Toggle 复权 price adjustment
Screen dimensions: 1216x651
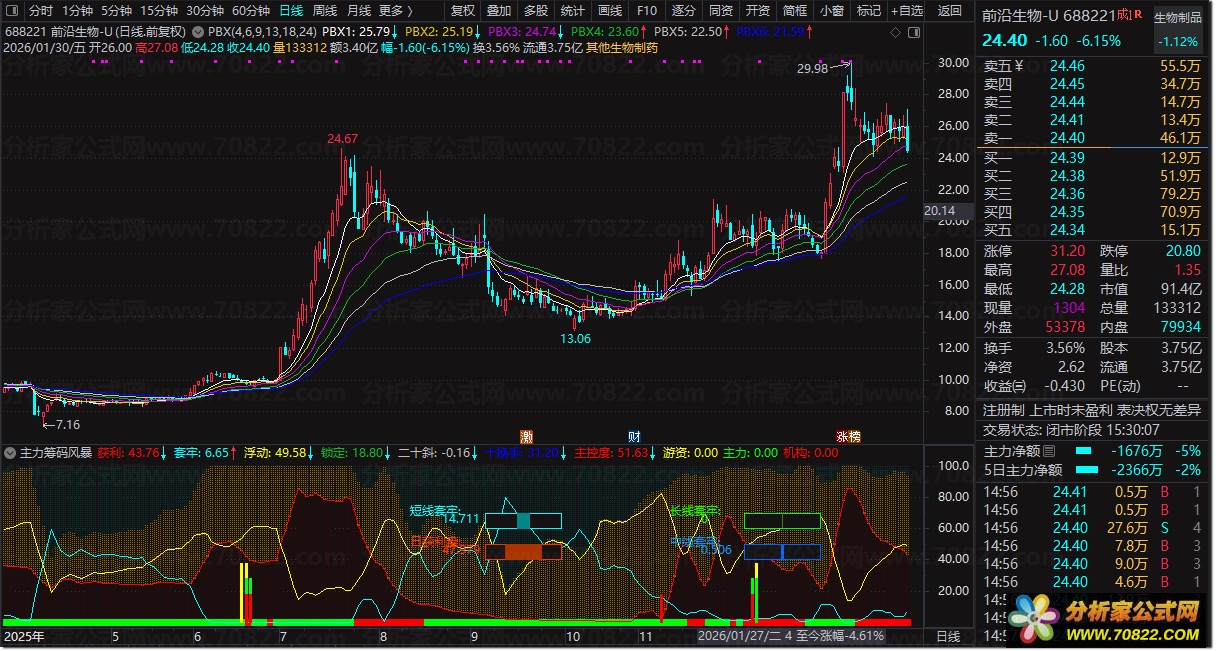[x=462, y=11]
